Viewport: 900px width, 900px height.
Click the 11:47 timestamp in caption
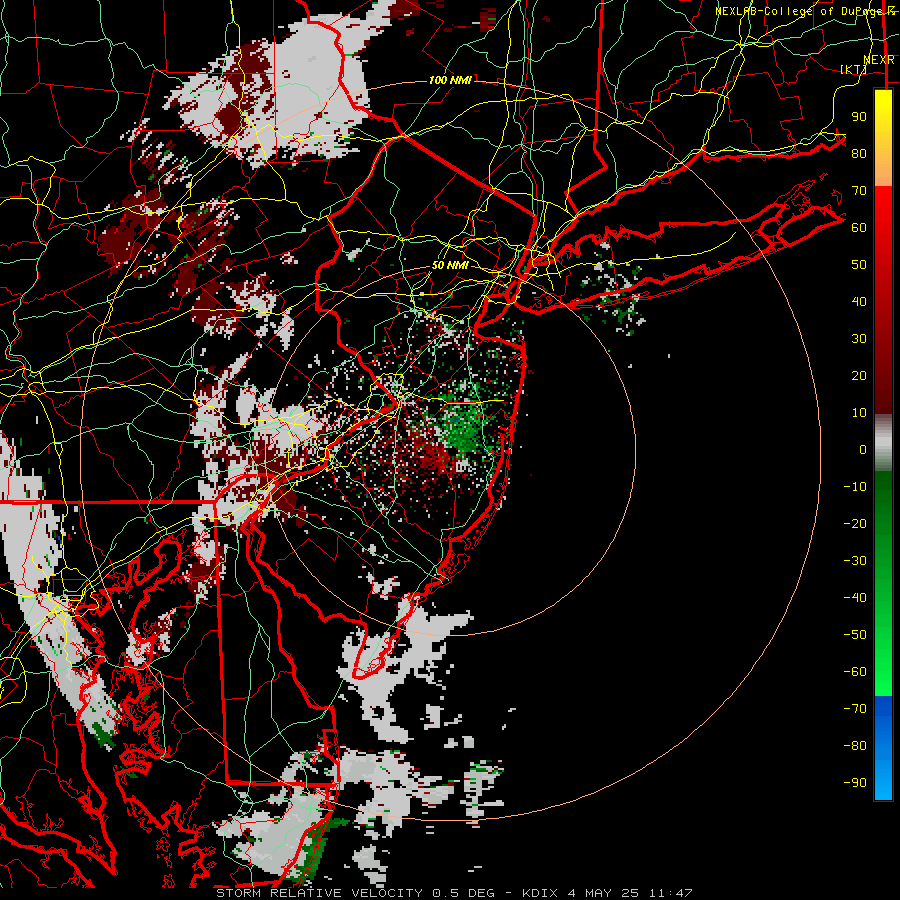(x=670, y=893)
